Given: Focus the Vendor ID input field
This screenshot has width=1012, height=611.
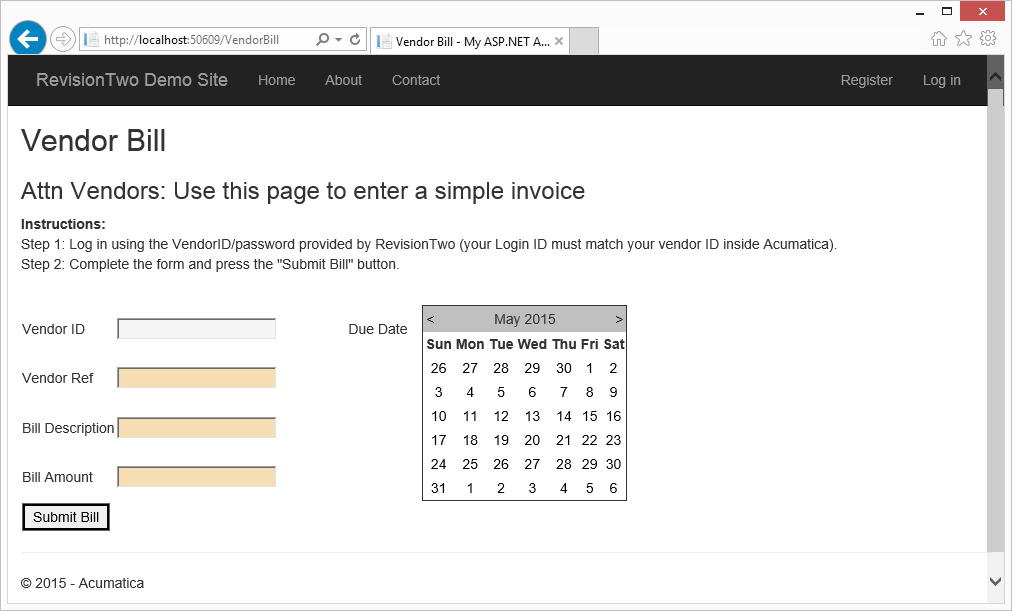Looking at the screenshot, I should point(197,329).
